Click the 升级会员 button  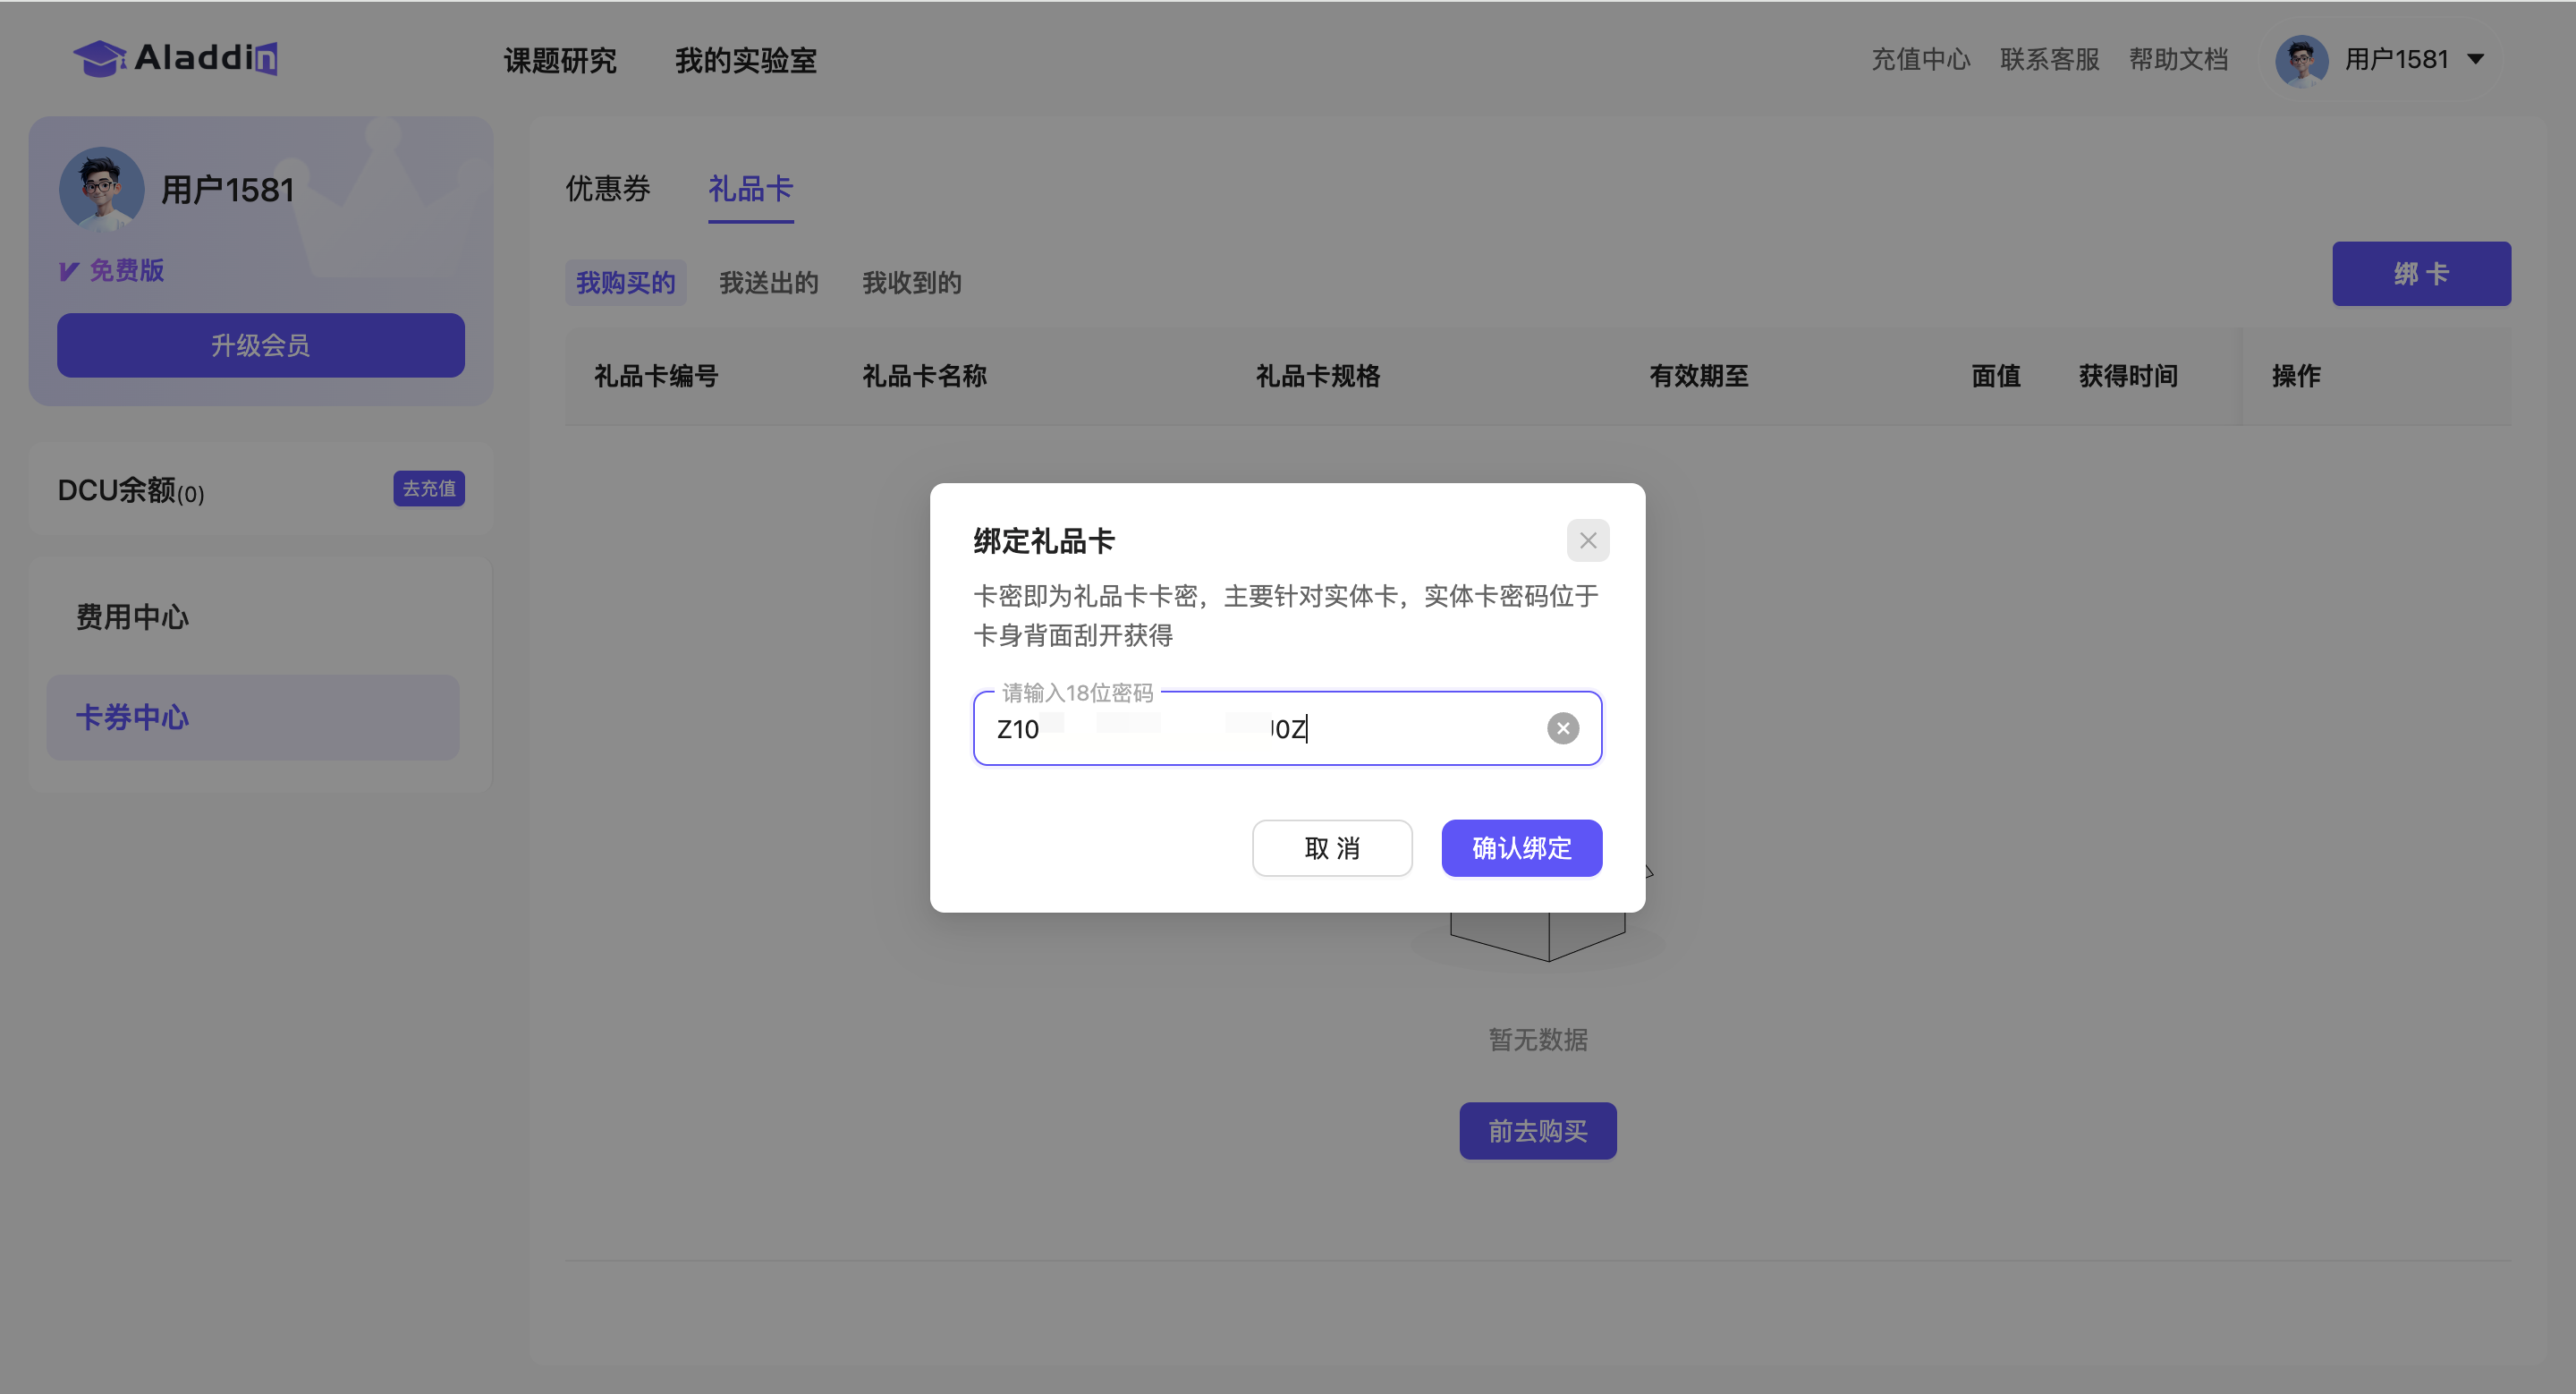[x=260, y=345]
